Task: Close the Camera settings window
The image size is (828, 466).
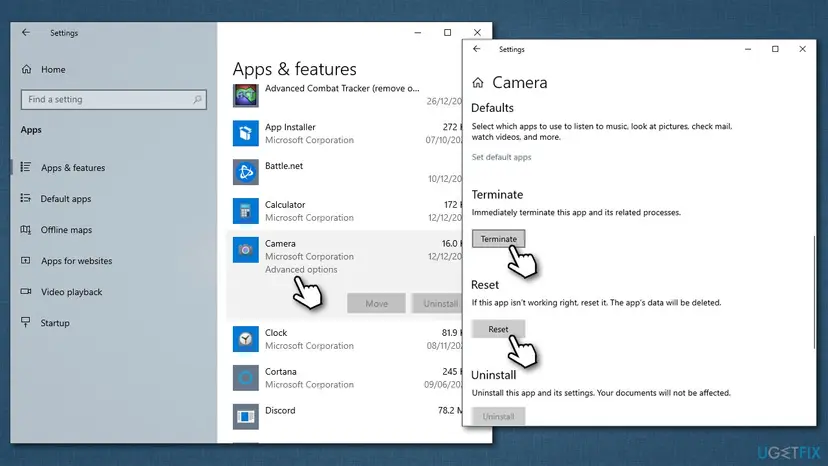Action: pyautogui.click(x=803, y=49)
